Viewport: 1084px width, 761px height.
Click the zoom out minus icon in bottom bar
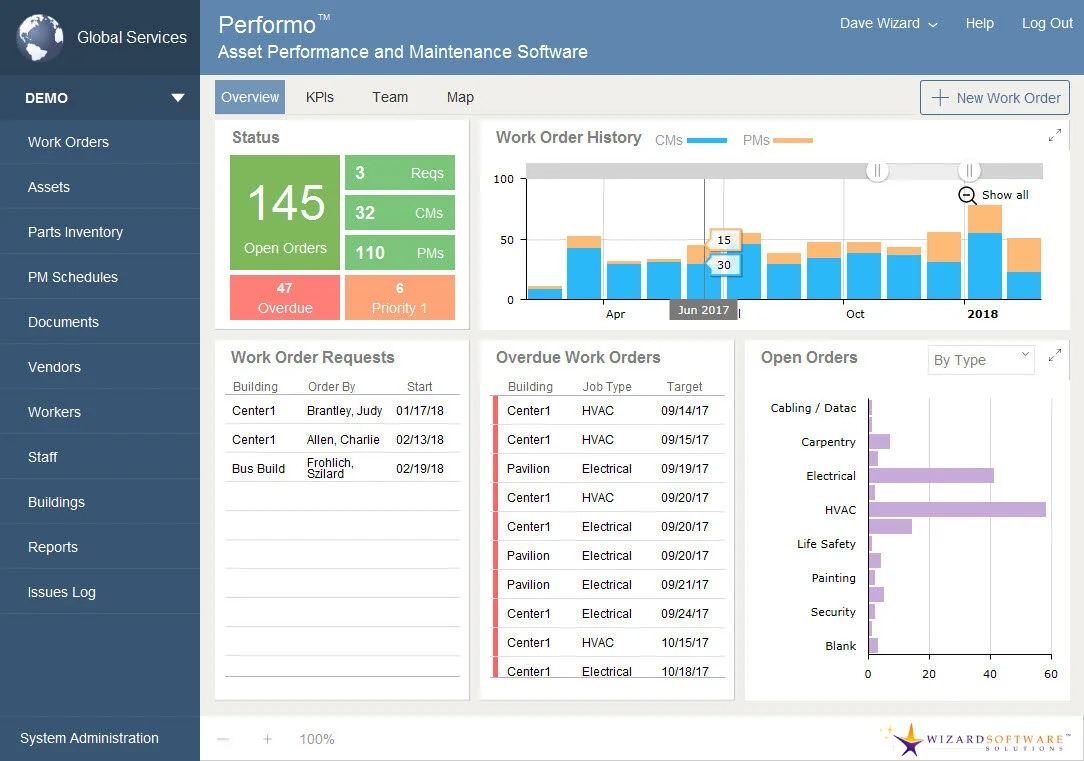(x=224, y=739)
